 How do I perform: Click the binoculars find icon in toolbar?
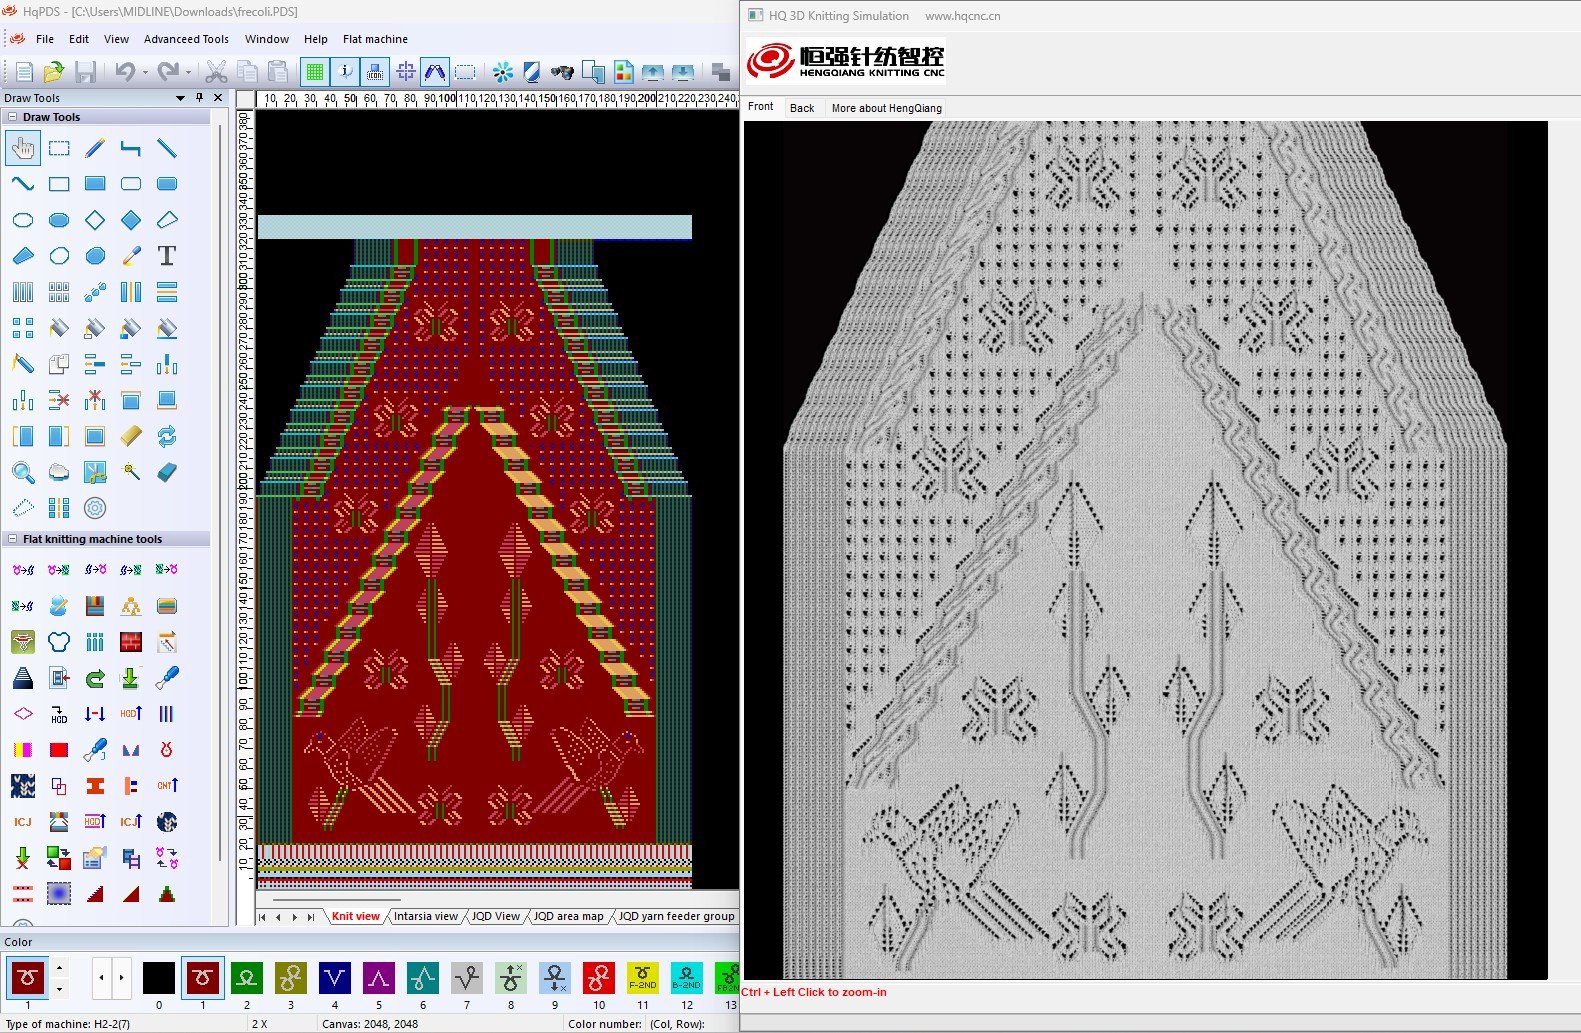coord(562,72)
